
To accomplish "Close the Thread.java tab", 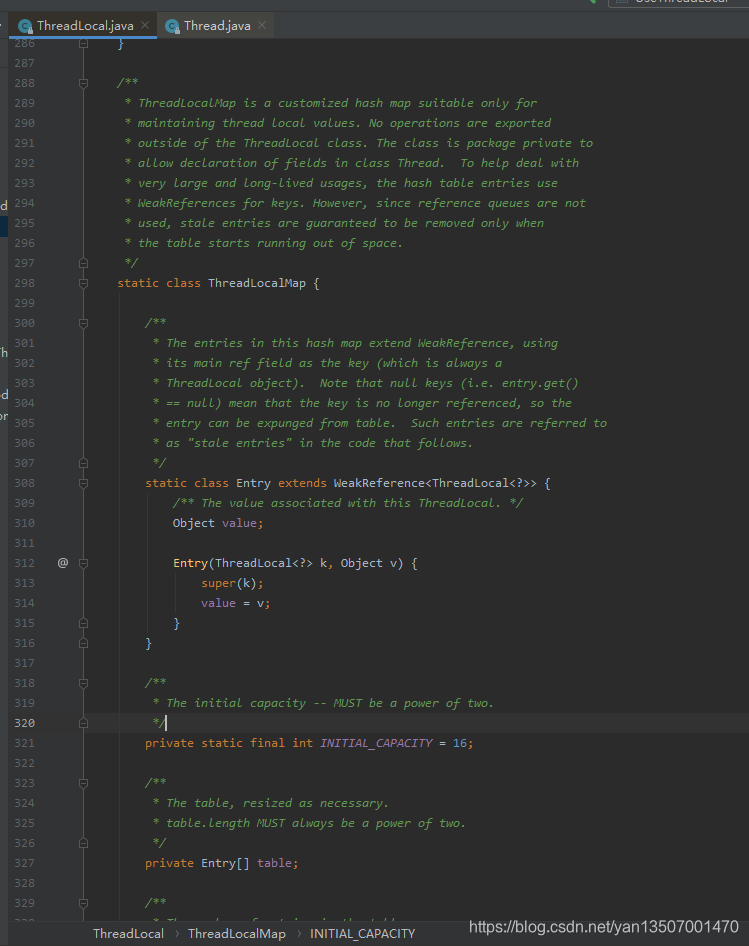I will coord(261,25).
